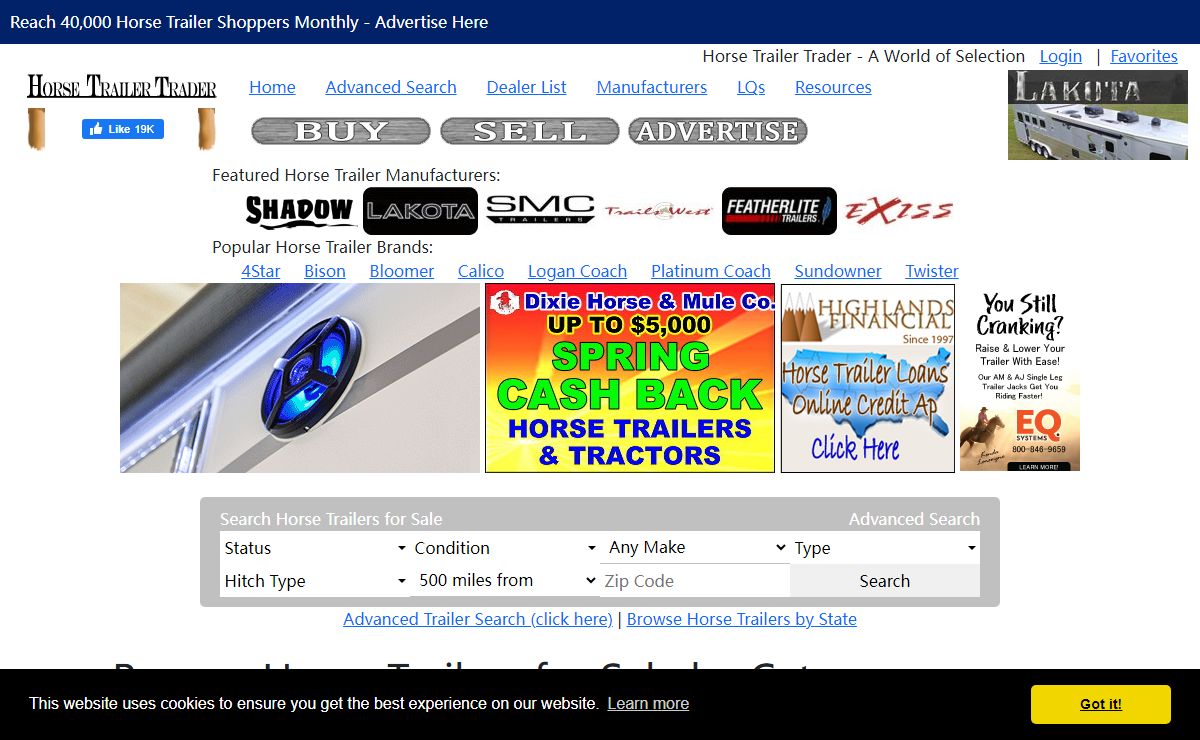Open the Sundowner brand link
The width and height of the screenshot is (1200, 740).
(838, 271)
